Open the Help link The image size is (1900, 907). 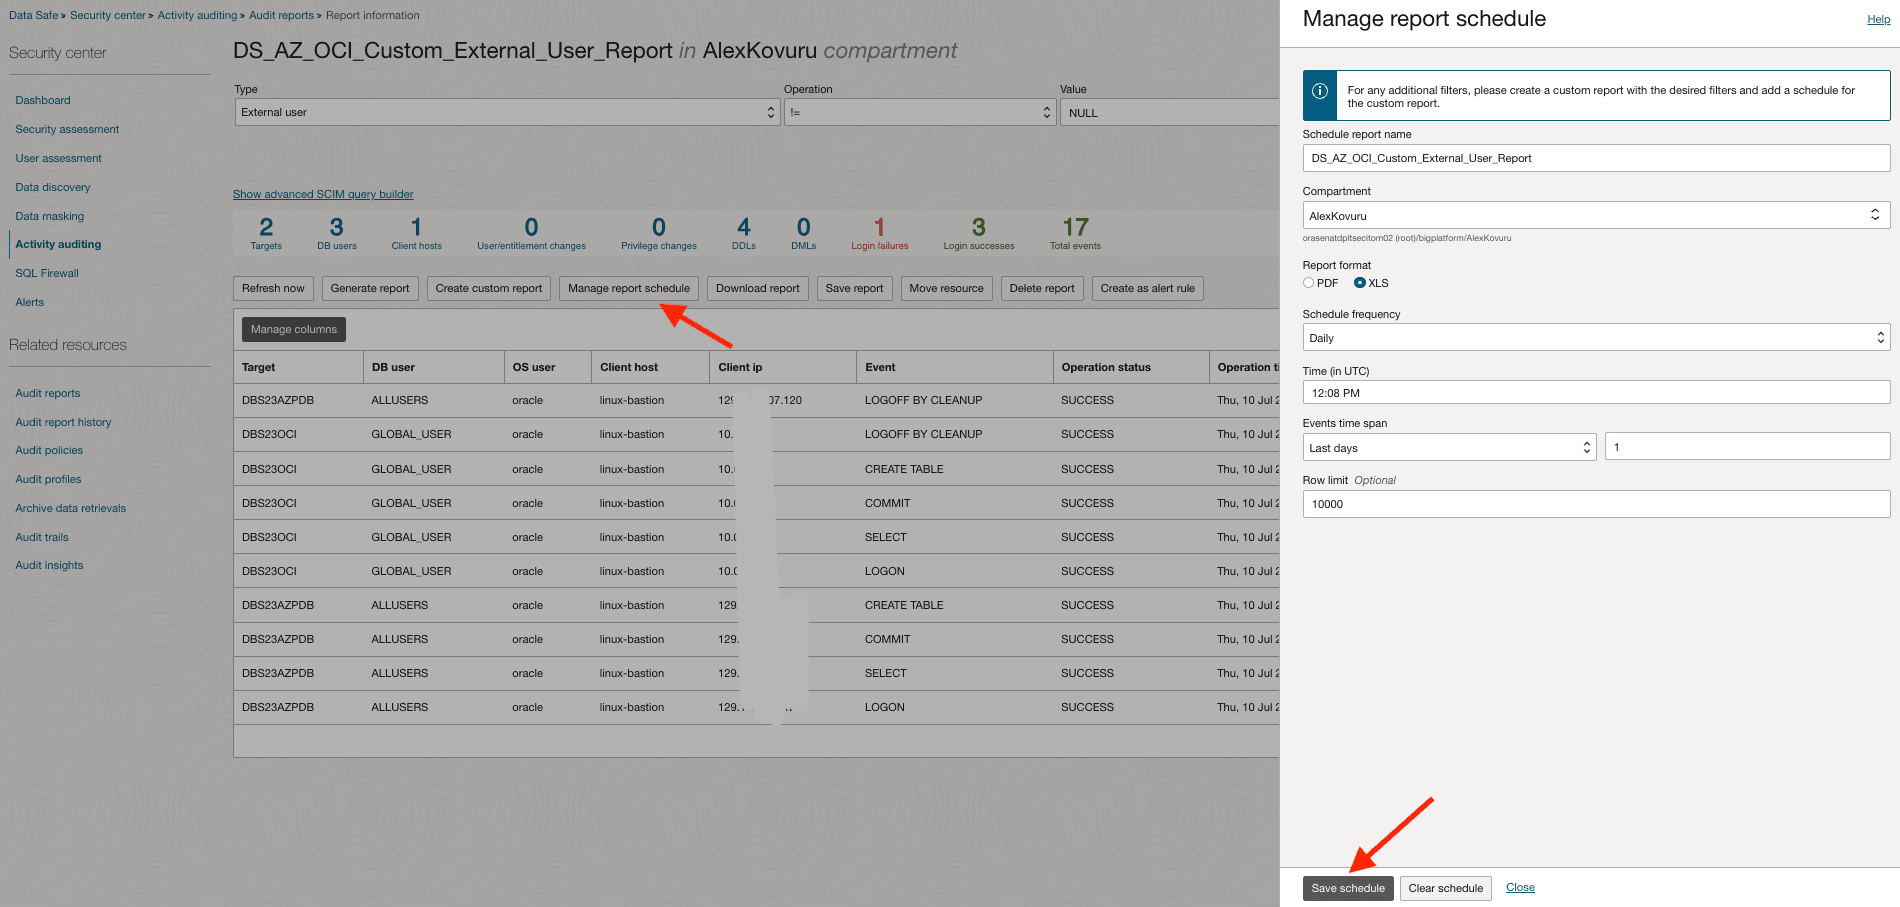pyautogui.click(x=1878, y=19)
